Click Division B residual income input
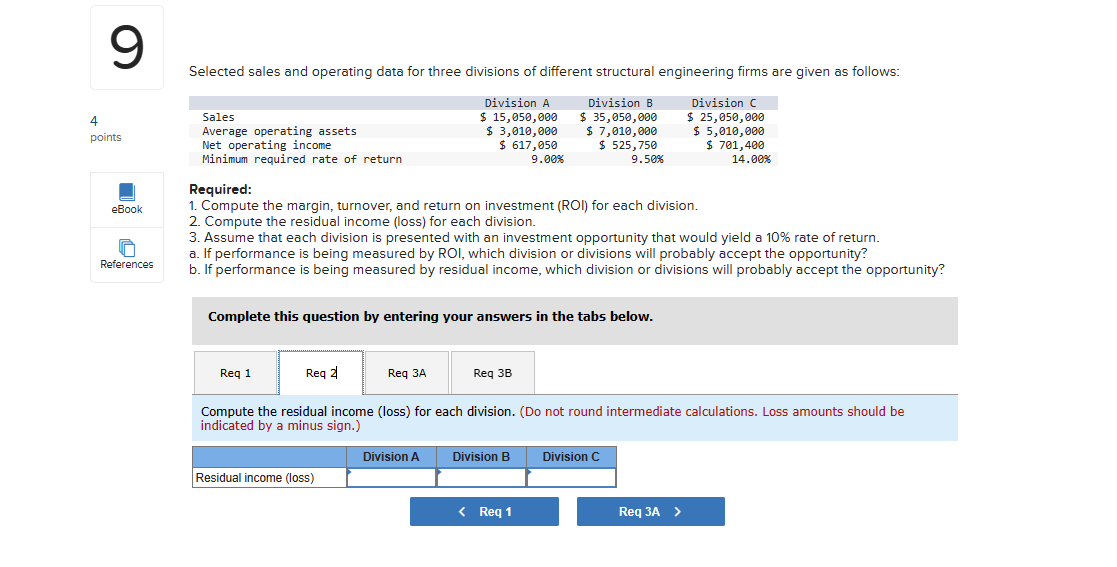This screenshot has height=567, width=1117. click(x=482, y=477)
